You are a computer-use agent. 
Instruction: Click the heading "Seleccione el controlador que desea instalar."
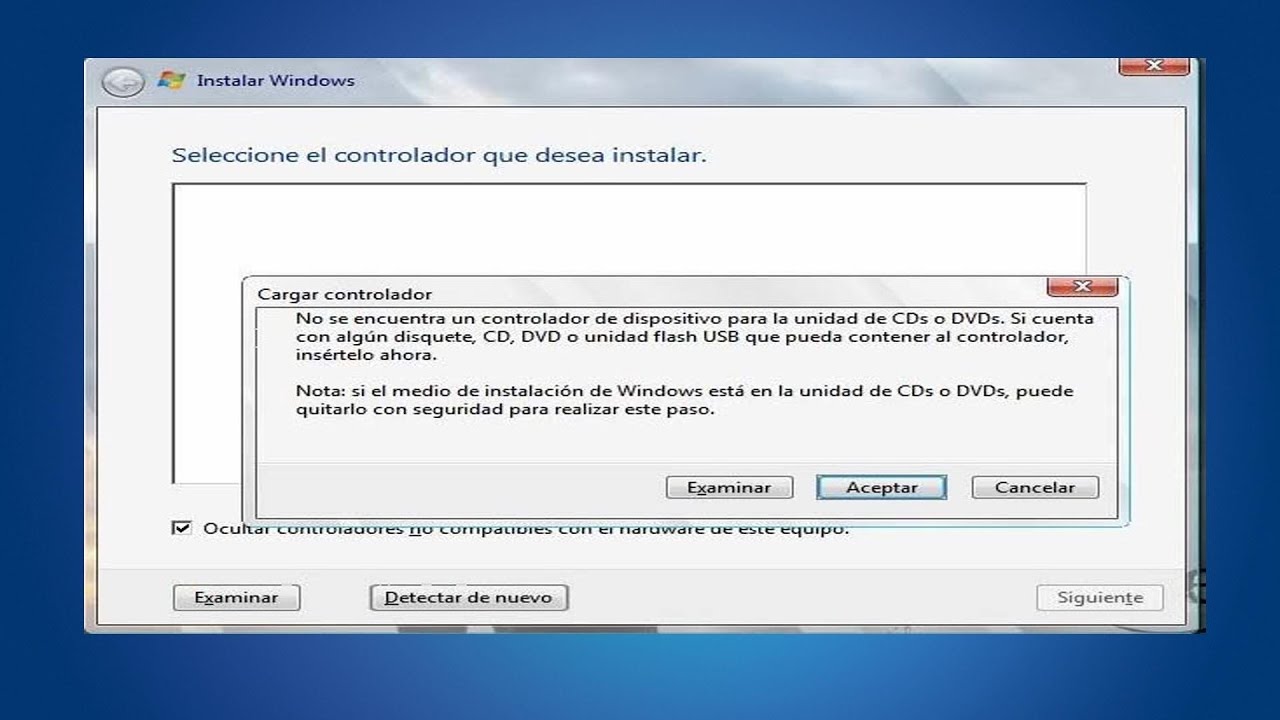[439, 156]
